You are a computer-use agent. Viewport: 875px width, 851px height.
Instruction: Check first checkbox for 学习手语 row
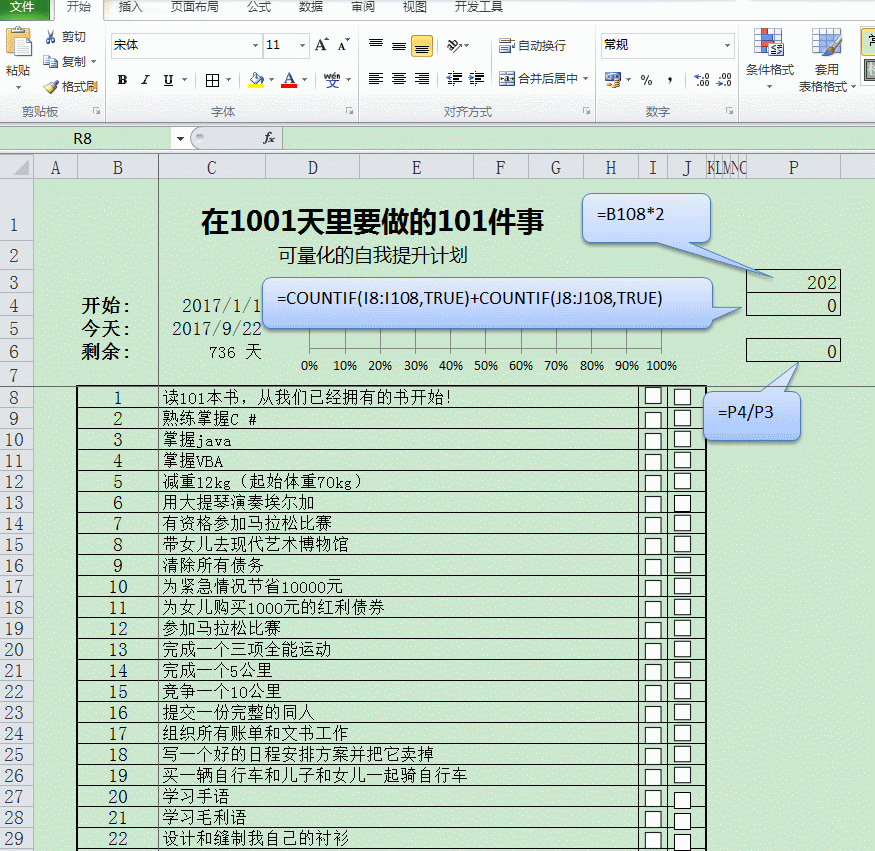pos(653,797)
